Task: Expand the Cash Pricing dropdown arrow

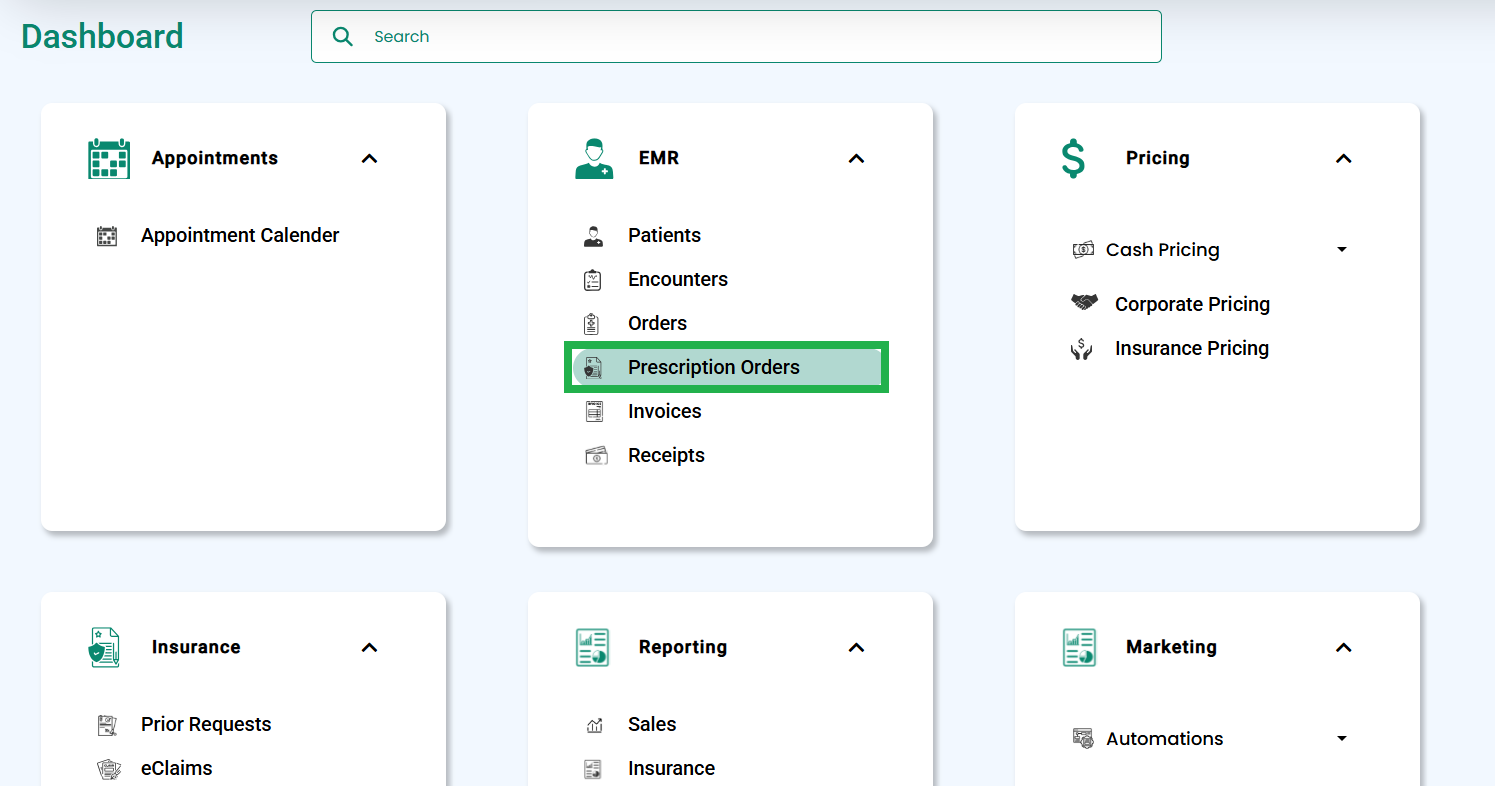Action: coord(1342,250)
